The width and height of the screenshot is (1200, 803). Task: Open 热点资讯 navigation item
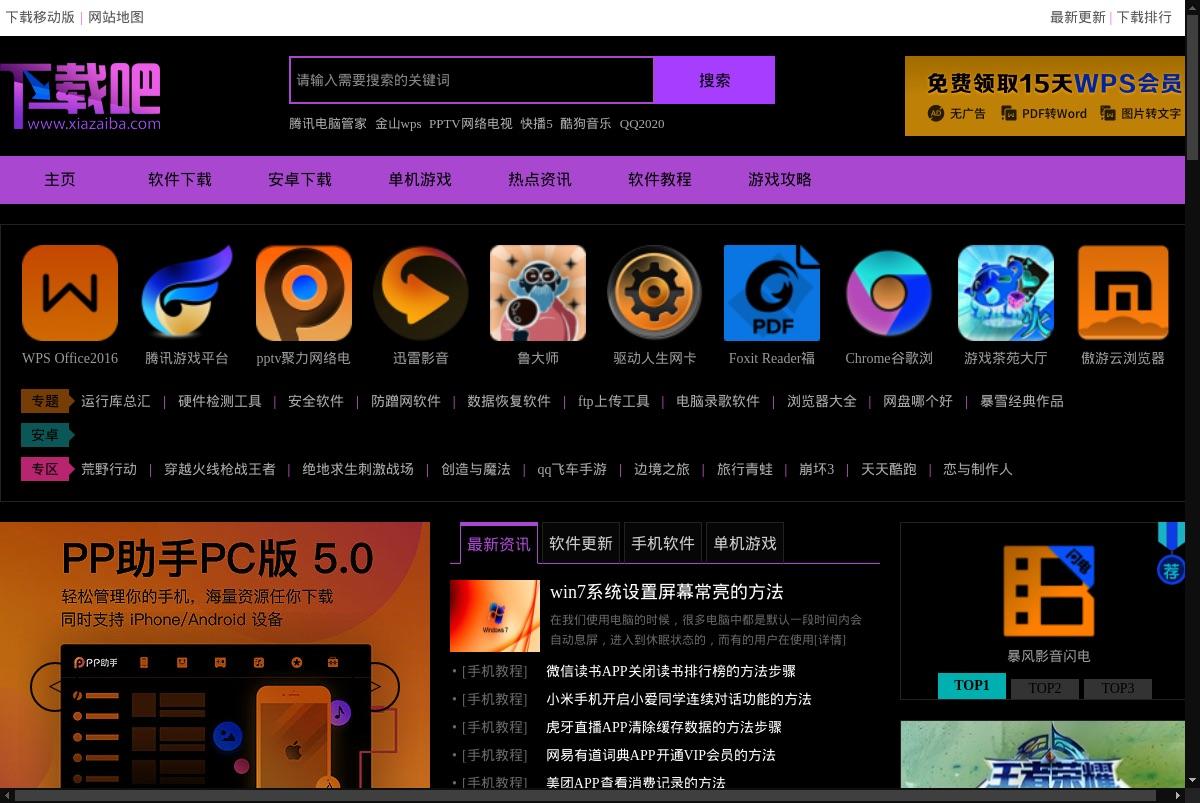(x=540, y=180)
